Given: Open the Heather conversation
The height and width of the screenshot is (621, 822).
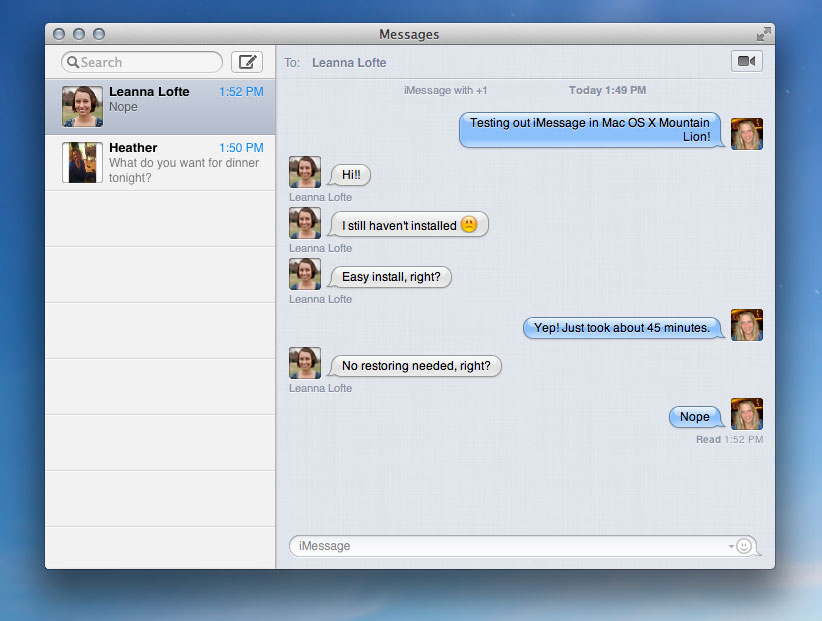Looking at the screenshot, I should pos(160,162).
